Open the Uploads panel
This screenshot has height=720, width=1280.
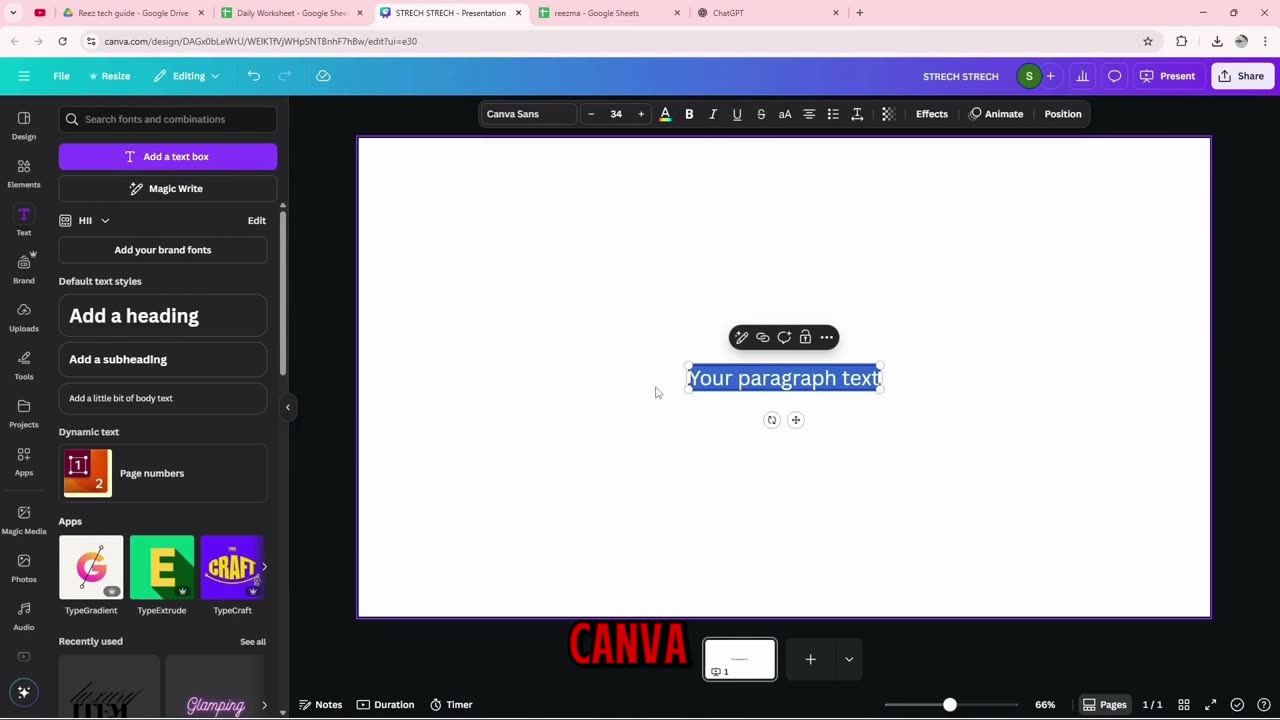24,317
